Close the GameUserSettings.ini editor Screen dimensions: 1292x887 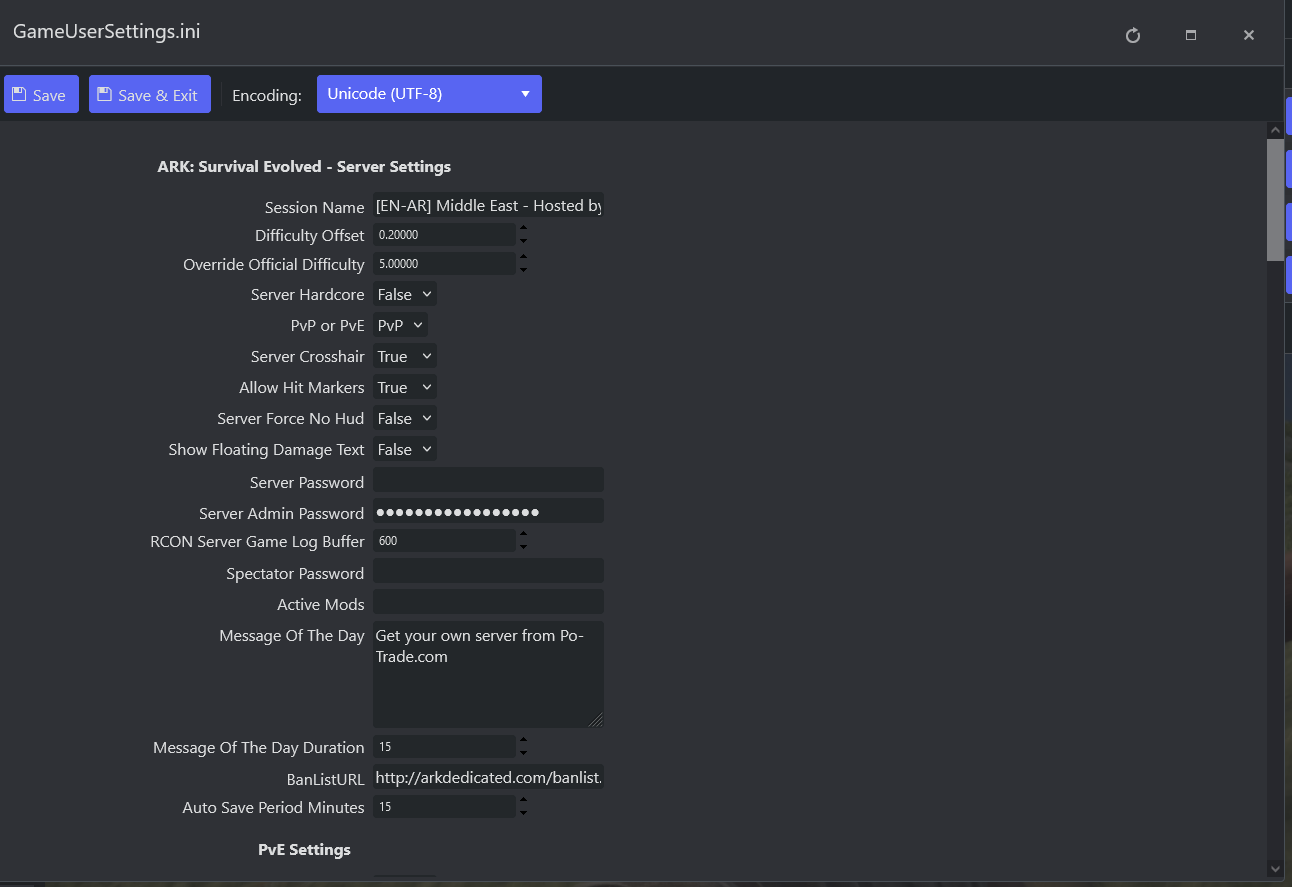click(1249, 35)
